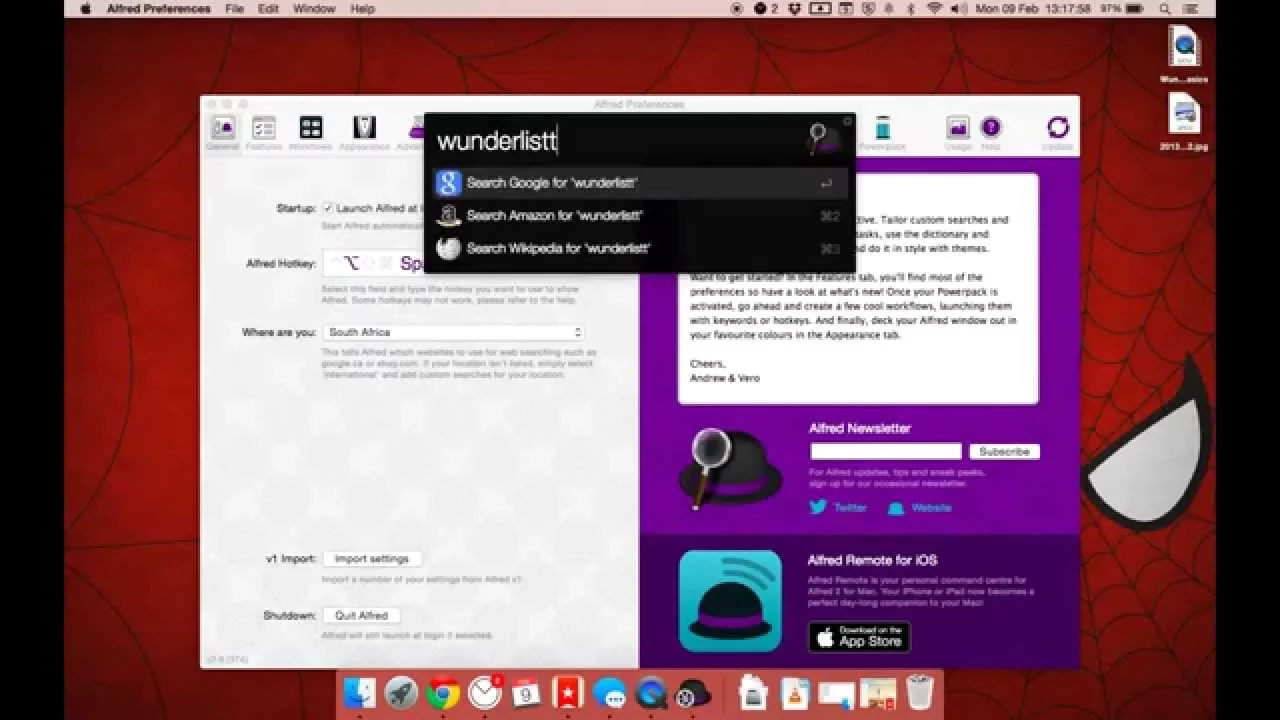Open Wunderlist from the Dock
Screen dimensions: 1280x720
(x=567, y=693)
